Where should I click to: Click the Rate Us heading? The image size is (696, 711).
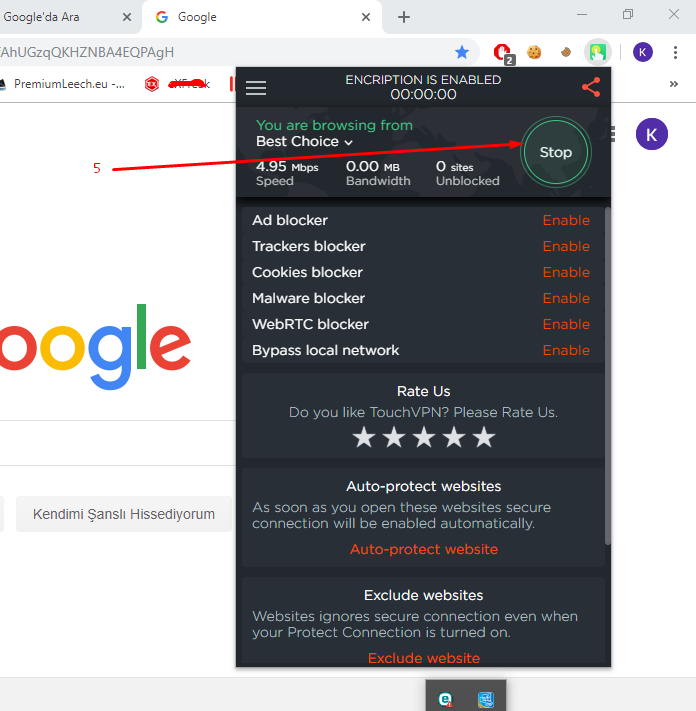(x=423, y=391)
